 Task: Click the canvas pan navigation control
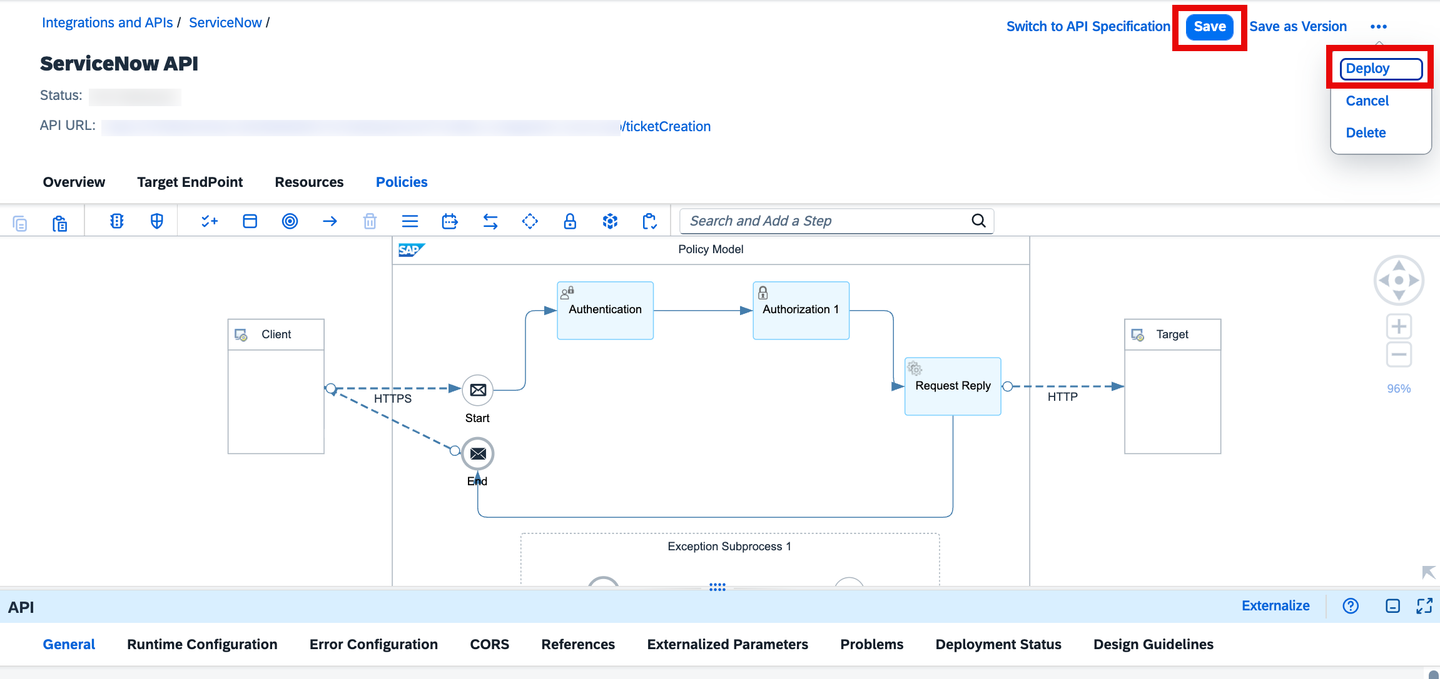coord(1399,281)
